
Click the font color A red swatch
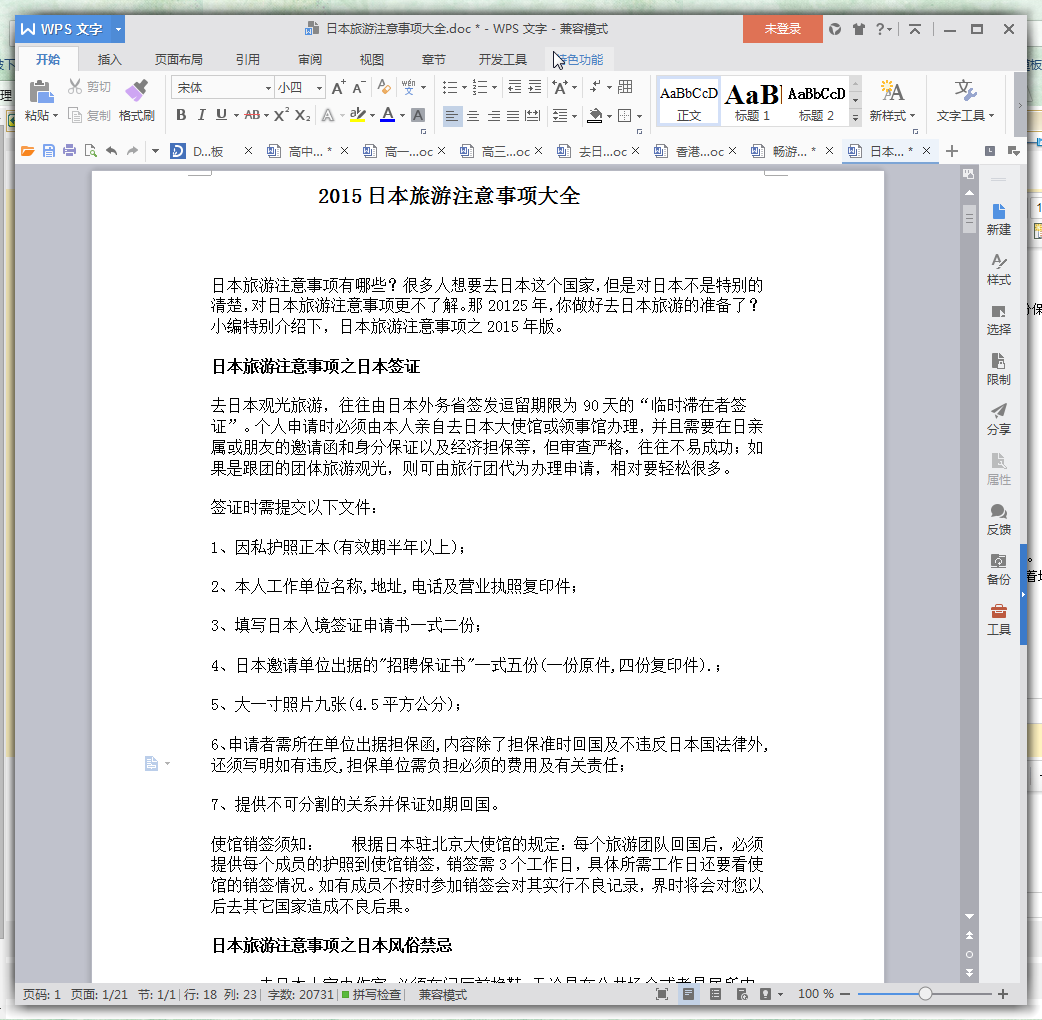pos(388,115)
